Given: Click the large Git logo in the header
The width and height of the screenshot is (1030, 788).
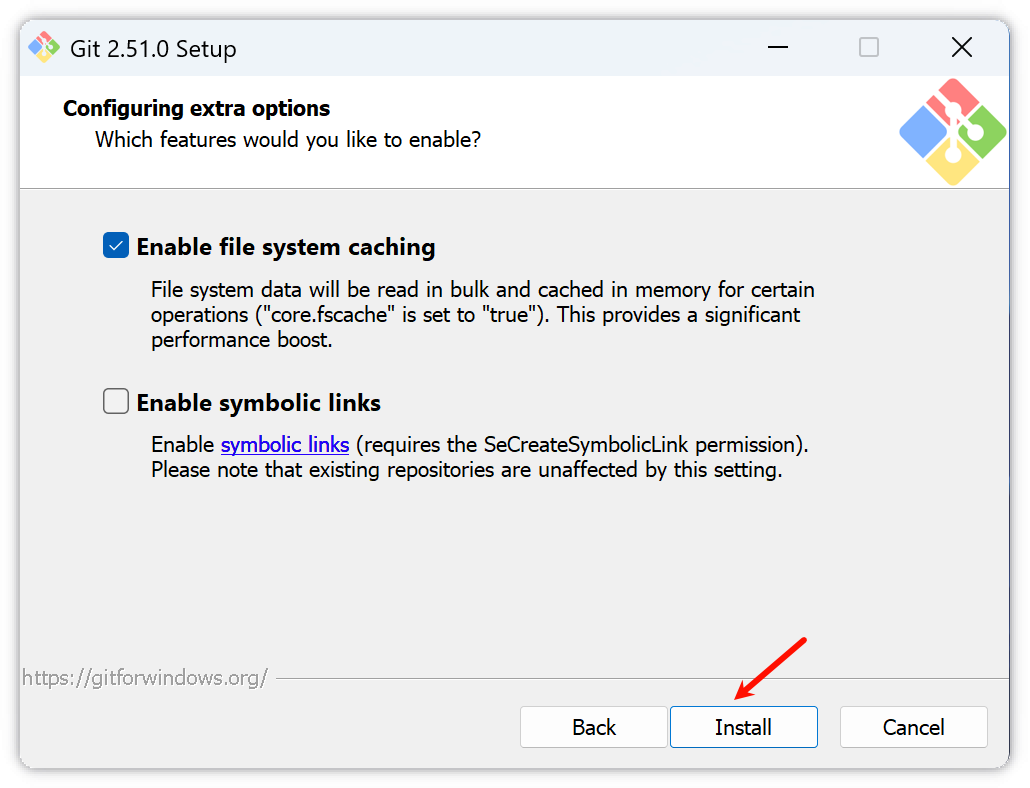Looking at the screenshot, I should [952, 132].
